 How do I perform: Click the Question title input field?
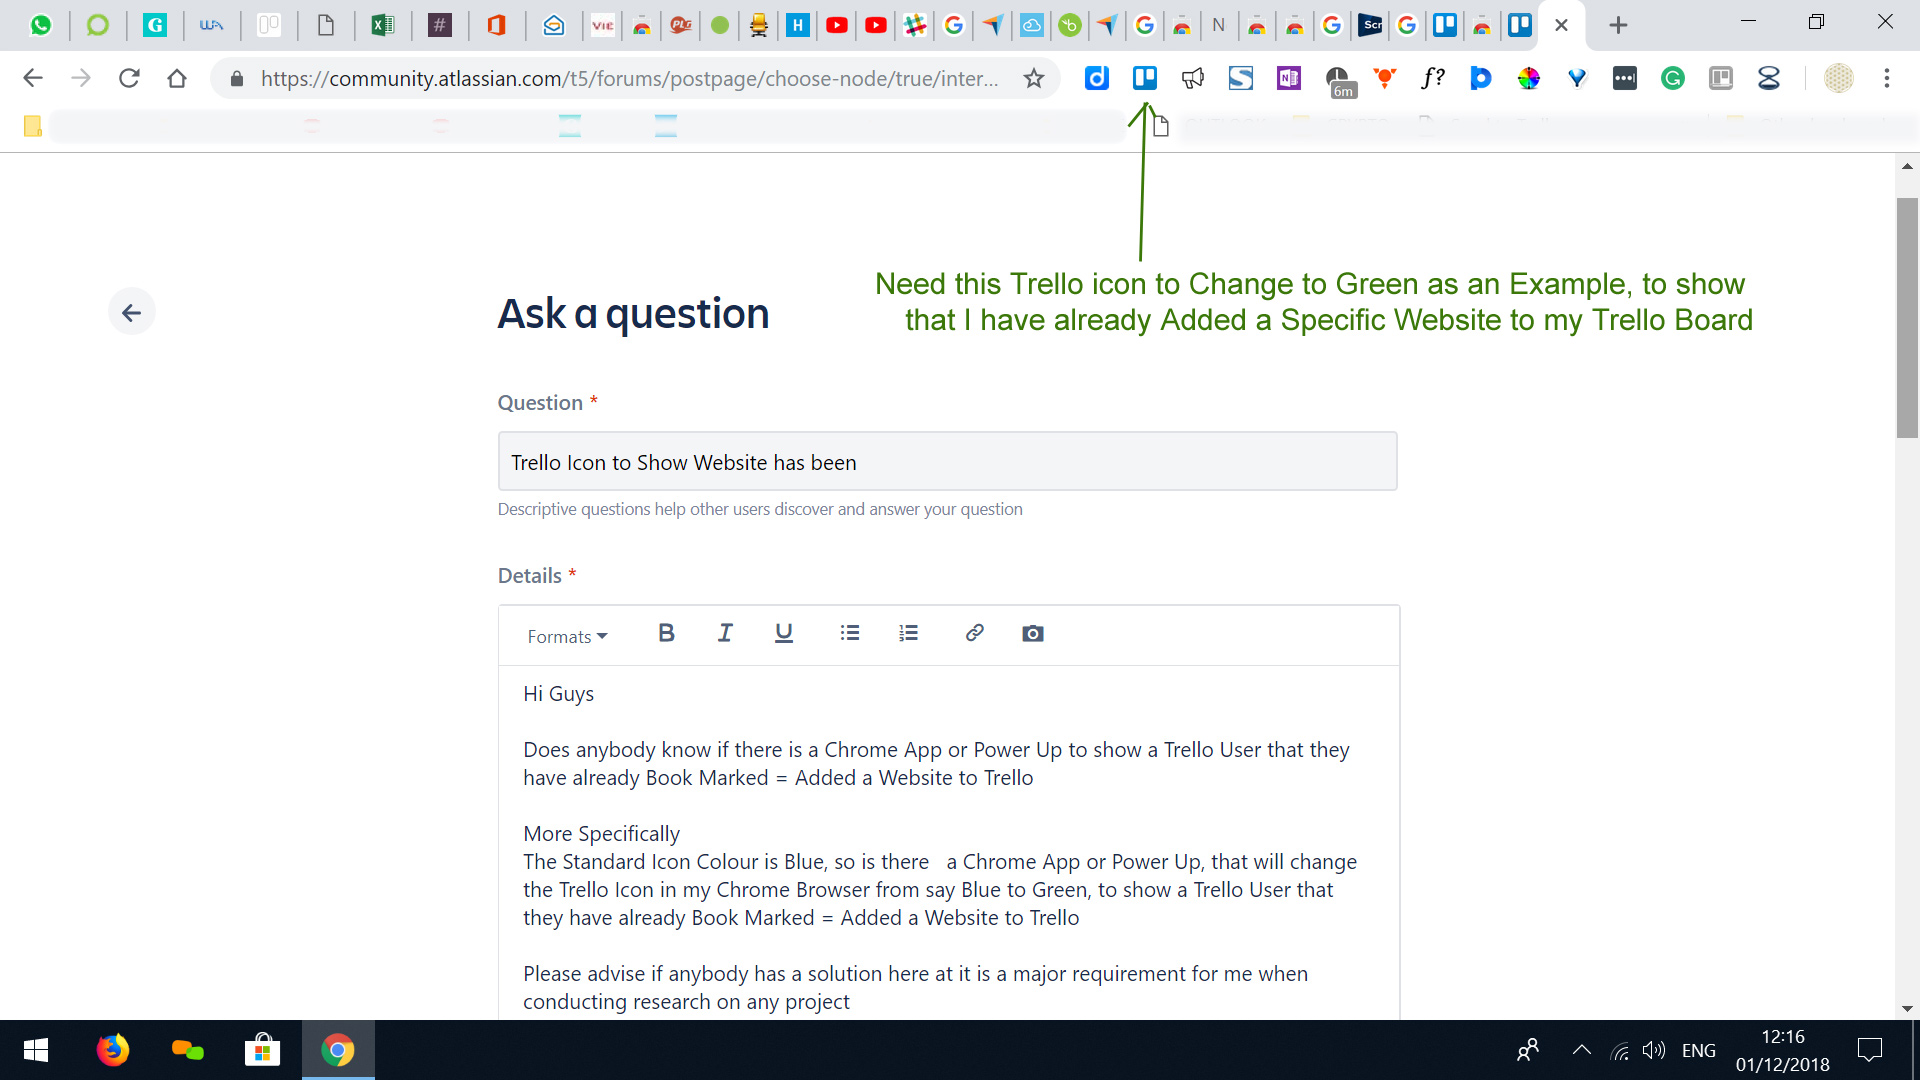[x=947, y=461]
